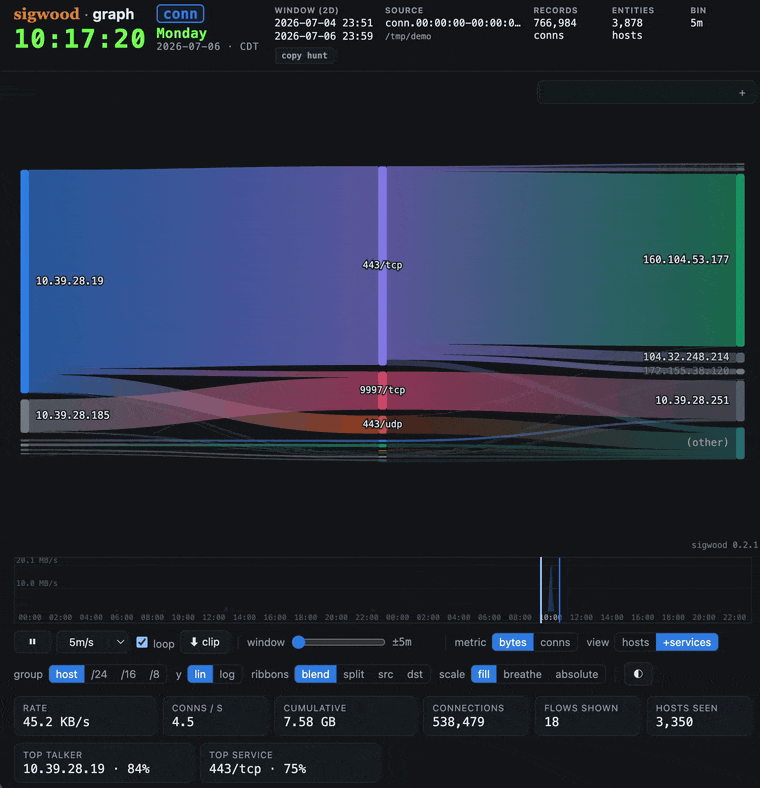760x788 pixels.
Task: Click the CONNS / S 4.5 stat card
Action: point(215,716)
